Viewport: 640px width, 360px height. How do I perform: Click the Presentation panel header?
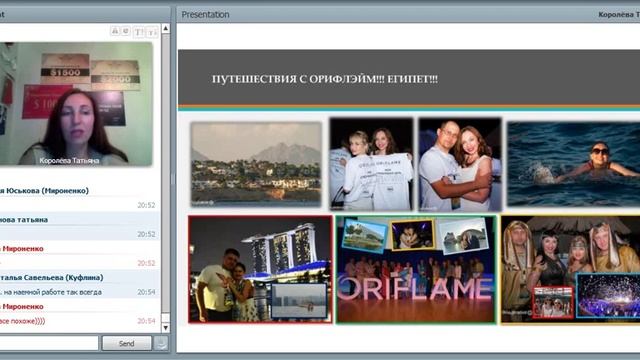[408, 15]
